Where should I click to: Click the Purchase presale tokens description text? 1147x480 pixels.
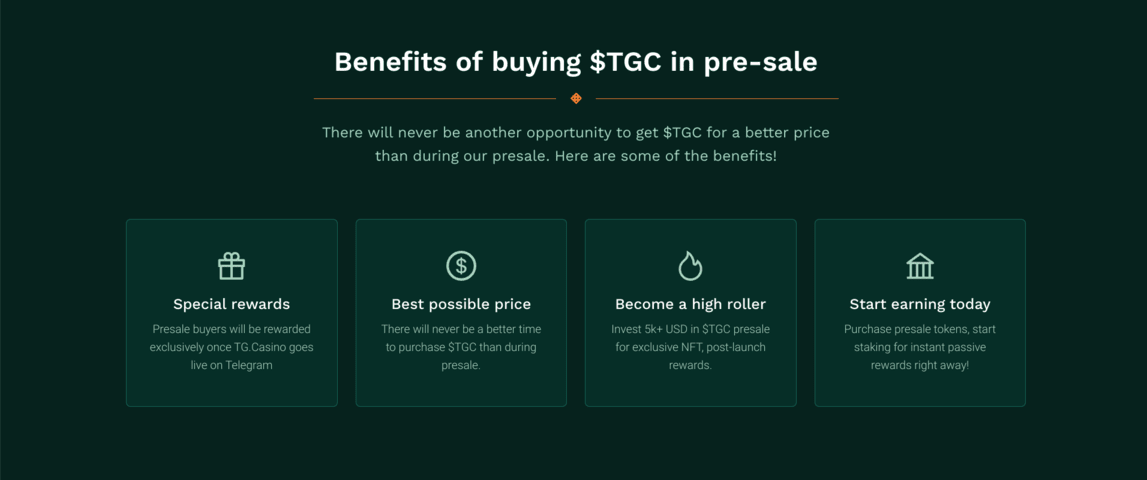(920, 347)
